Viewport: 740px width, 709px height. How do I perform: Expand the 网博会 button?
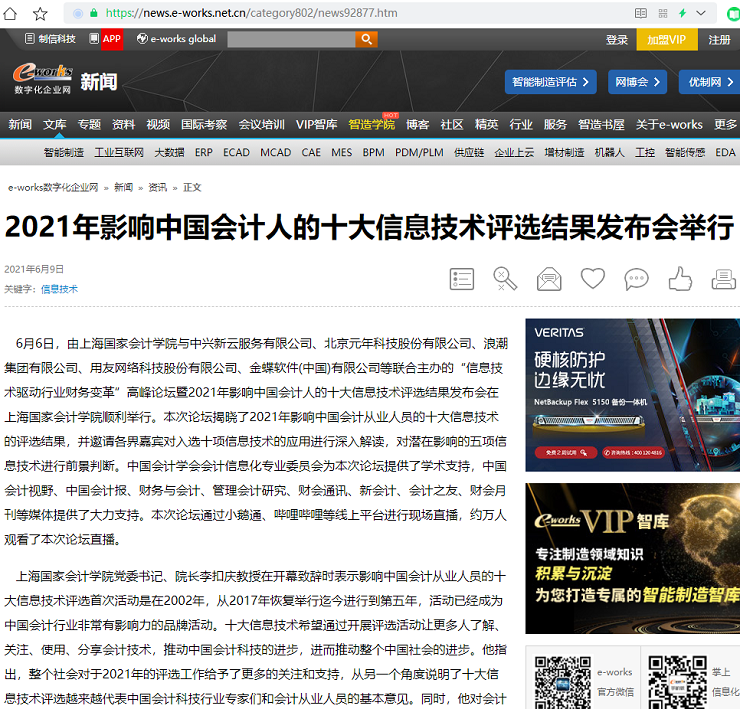pos(638,82)
